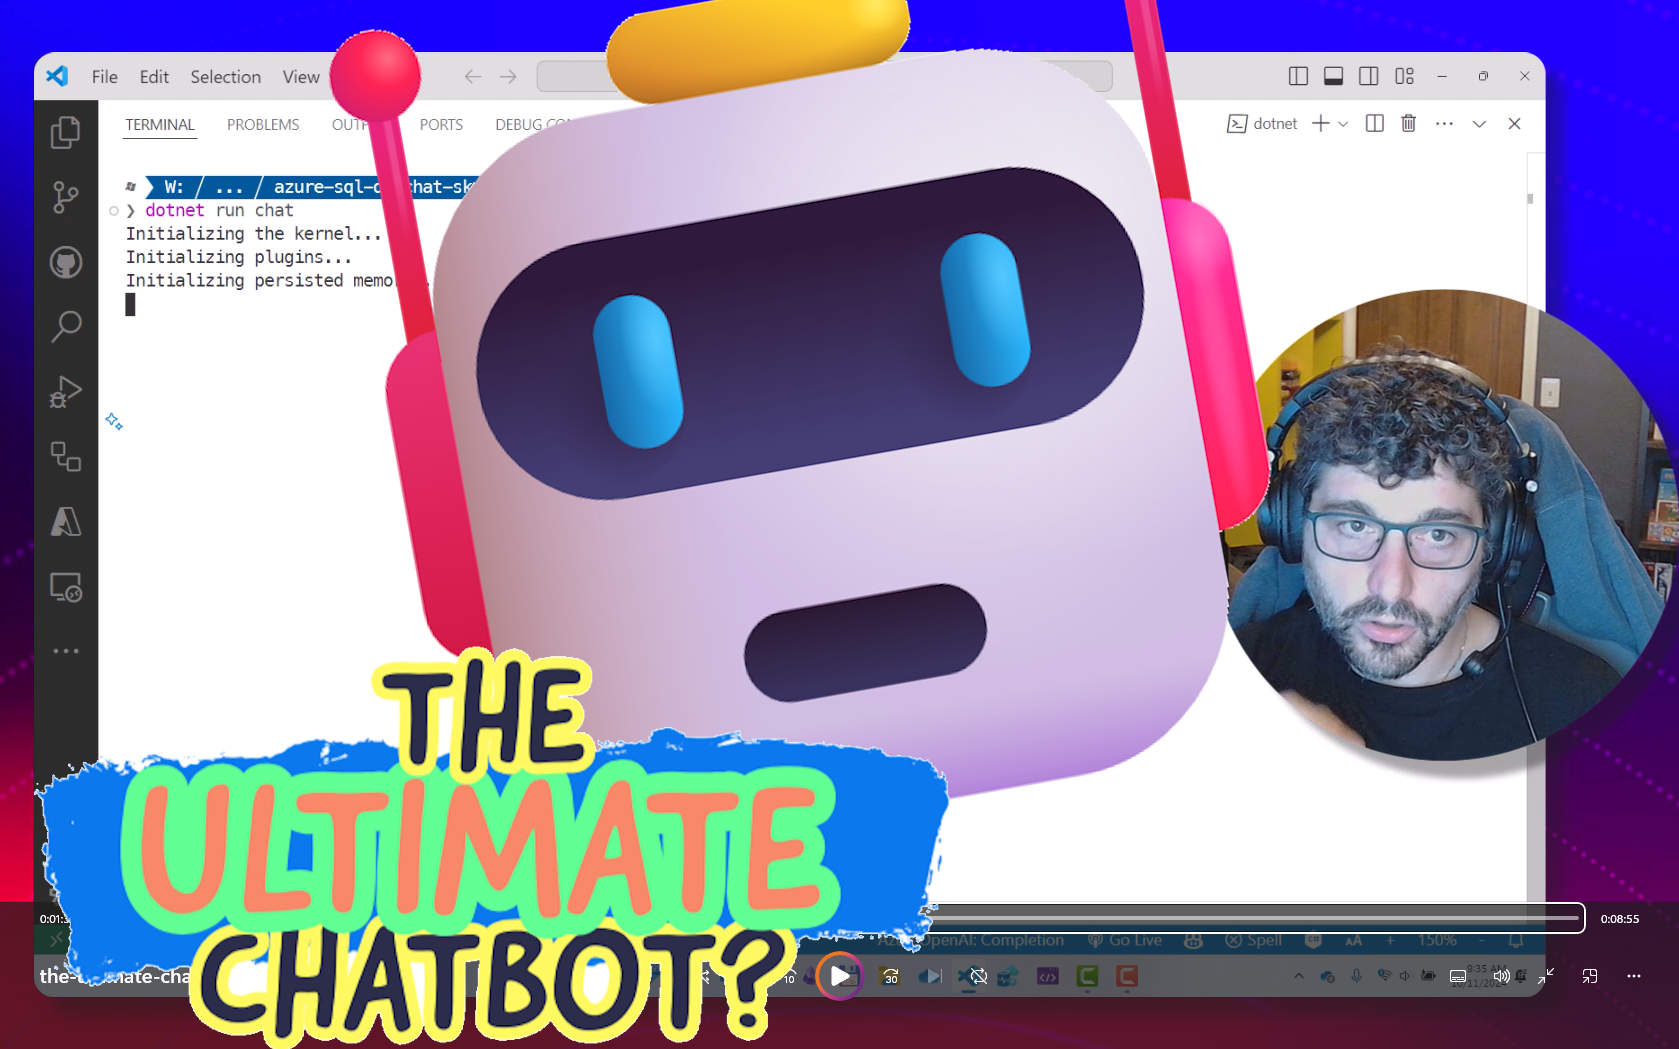Screen dimensions: 1679x1049
Task: Select the dotnet terminal instance
Action: [1262, 124]
